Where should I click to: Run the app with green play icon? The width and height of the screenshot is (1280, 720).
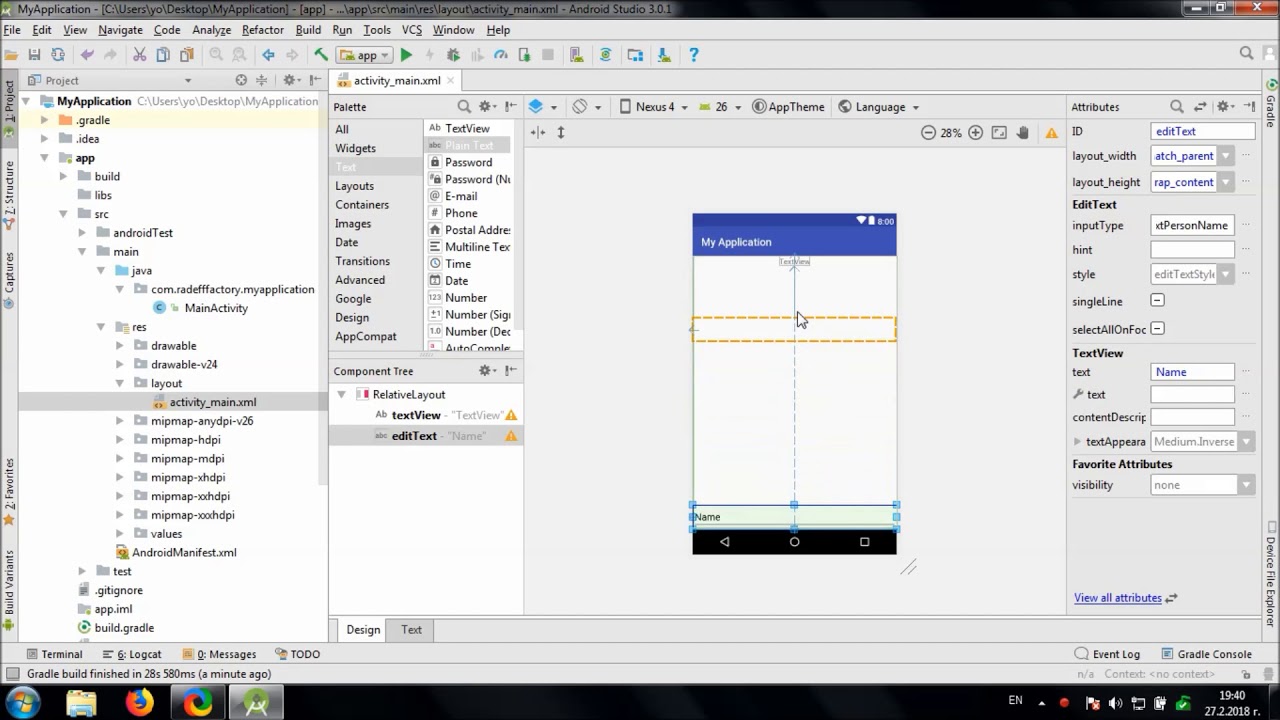(x=406, y=55)
